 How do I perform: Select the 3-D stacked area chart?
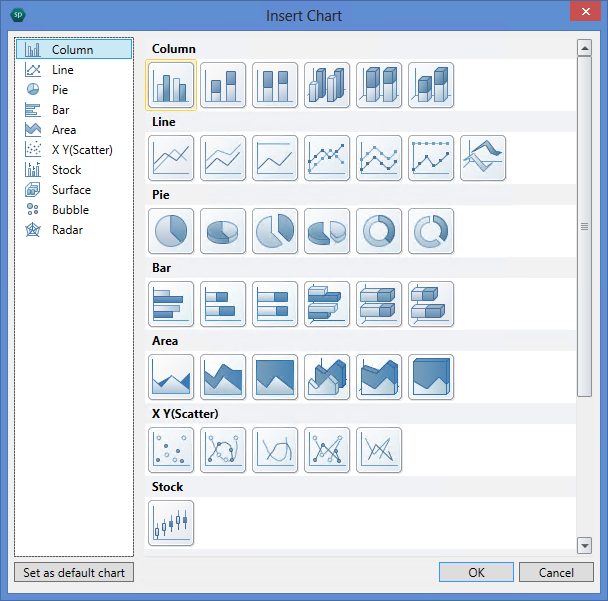tap(379, 377)
